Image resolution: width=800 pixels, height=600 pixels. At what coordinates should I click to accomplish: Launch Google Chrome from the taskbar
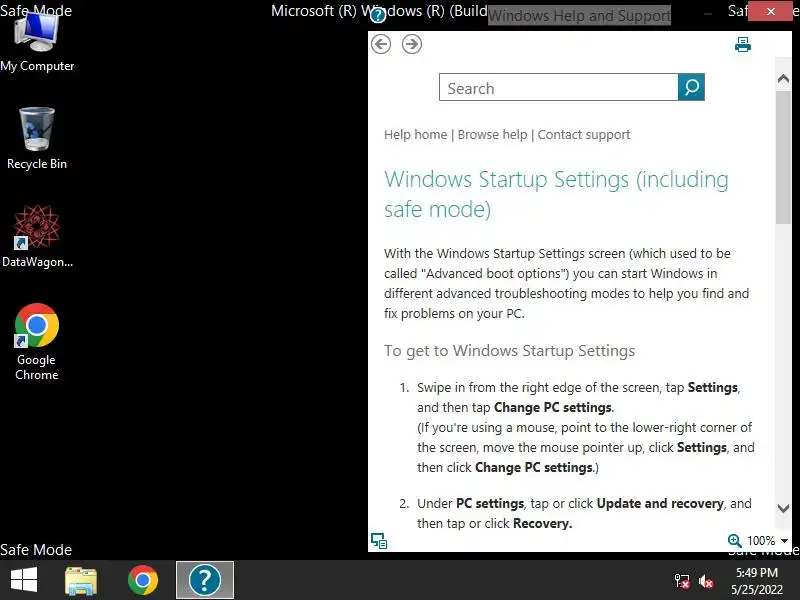(143, 580)
